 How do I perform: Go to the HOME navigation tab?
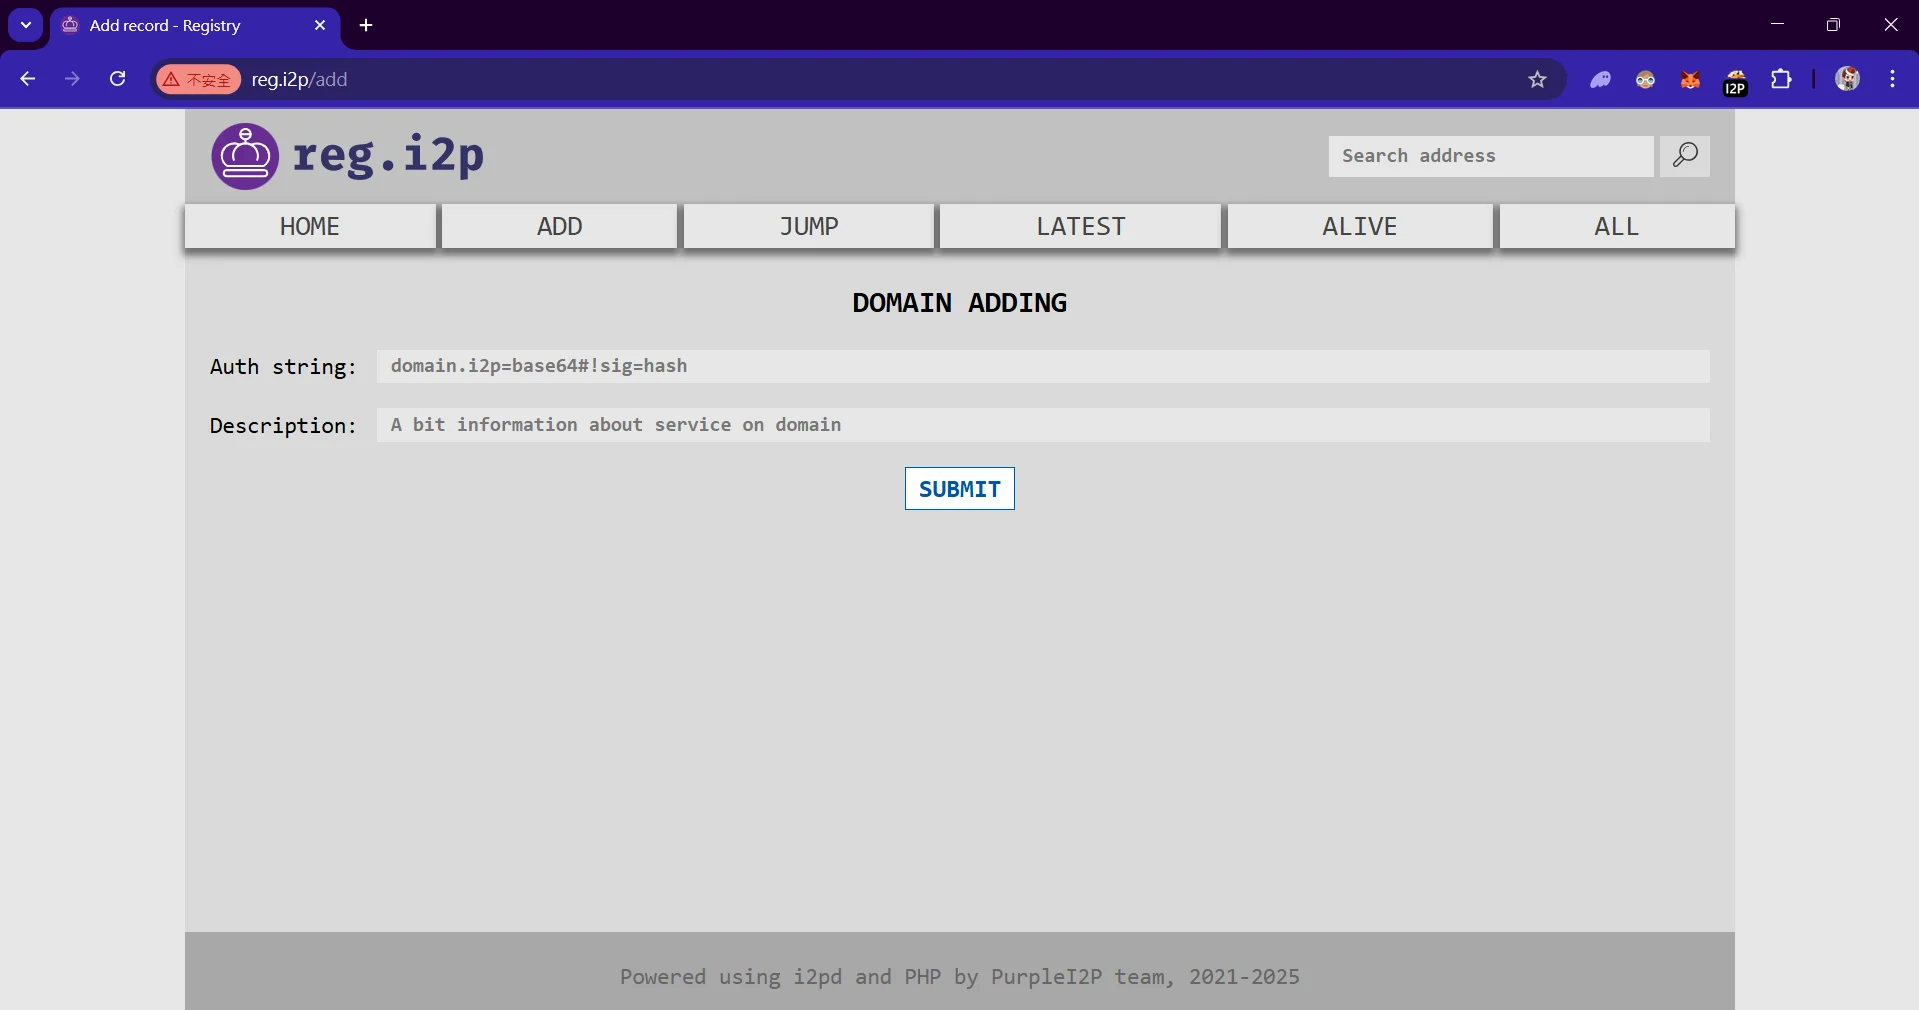click(310, 227)
